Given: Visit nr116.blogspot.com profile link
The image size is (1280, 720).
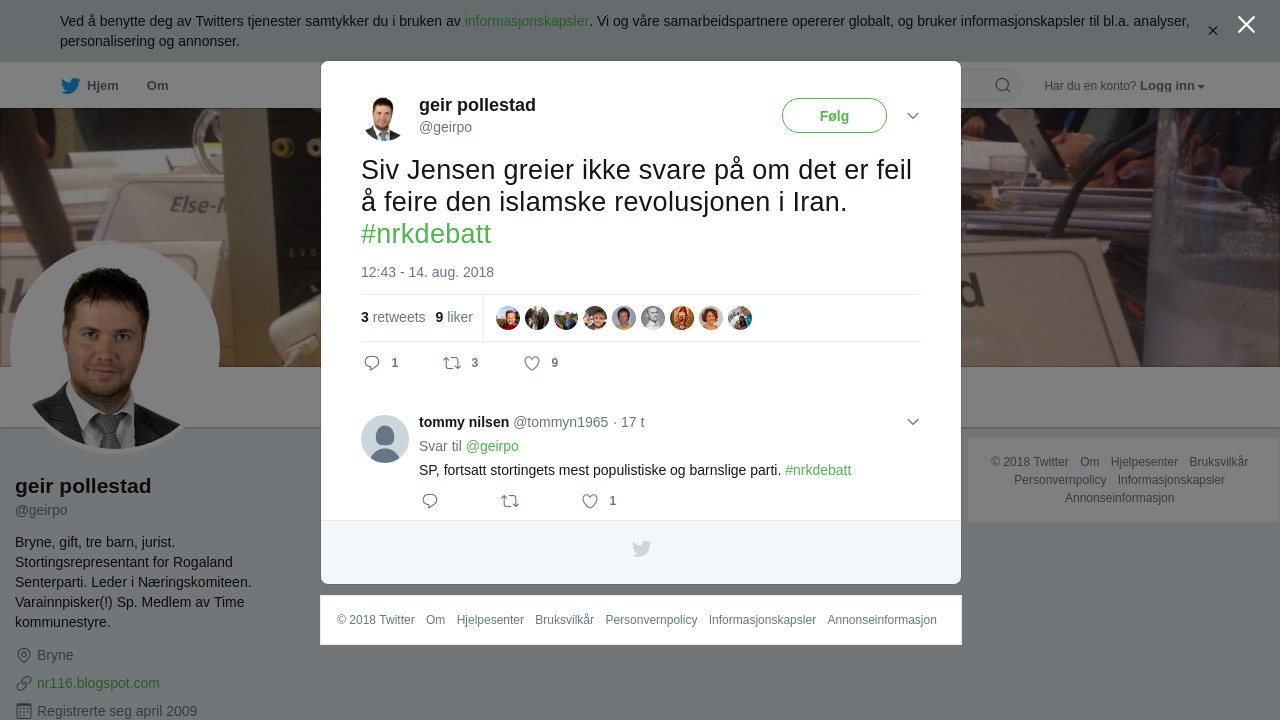Looking at the screenshot, I should click(x=98, y=683).
